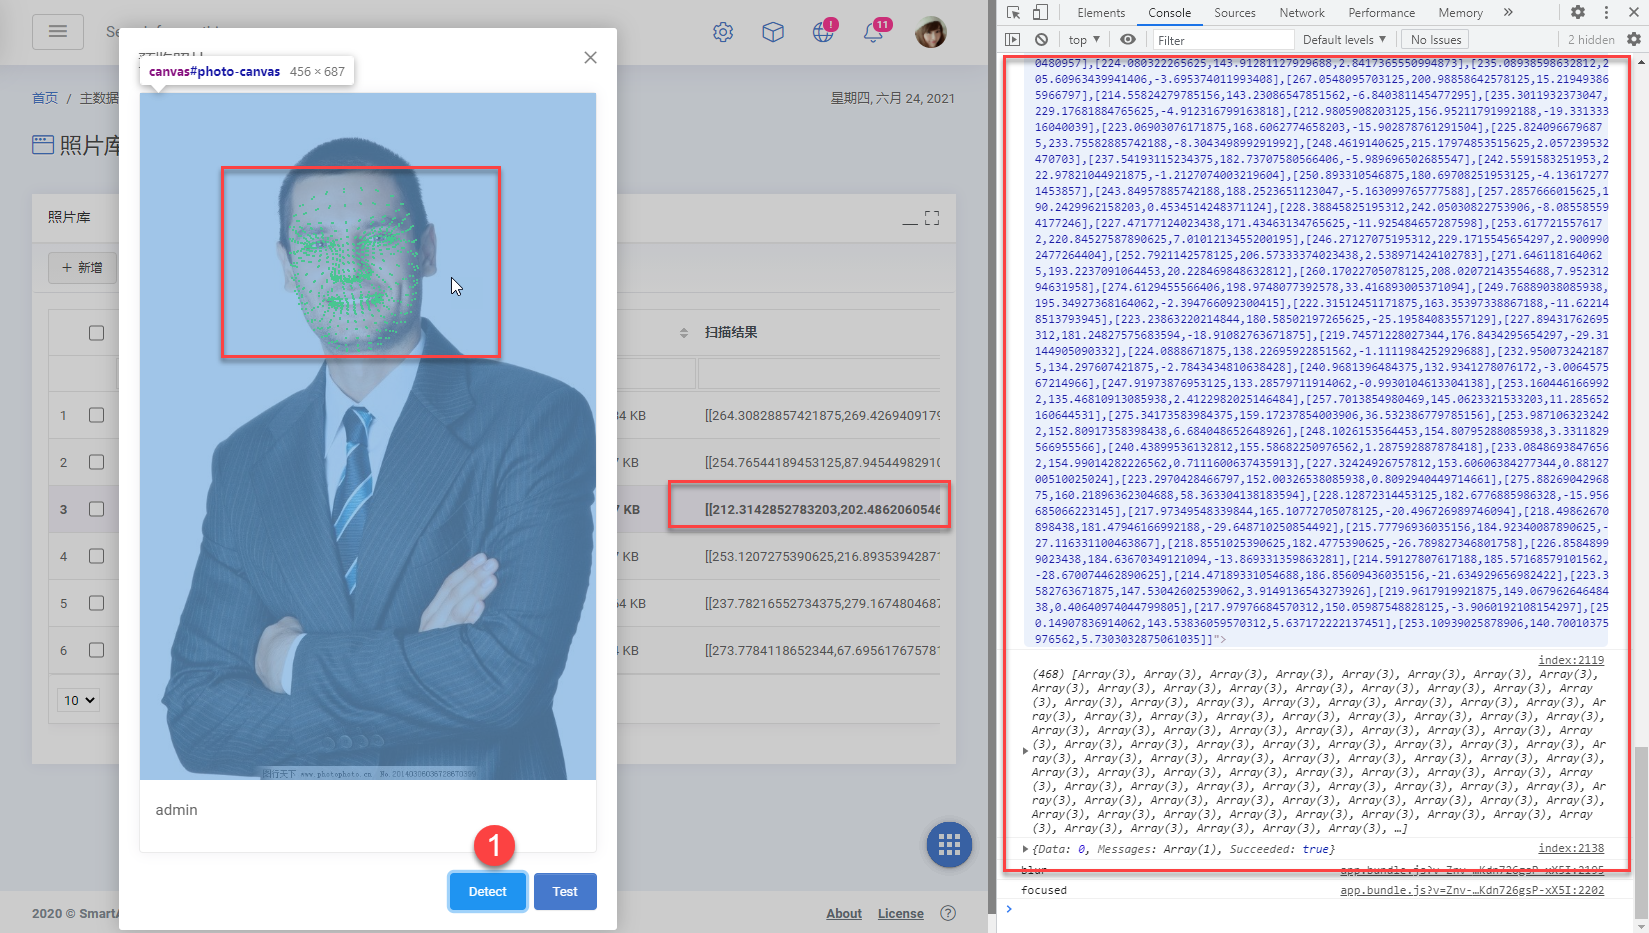Switch to the DevTools Memory tab
The height and width of the screenshot is (933, 1649).
pos(1460,13)
